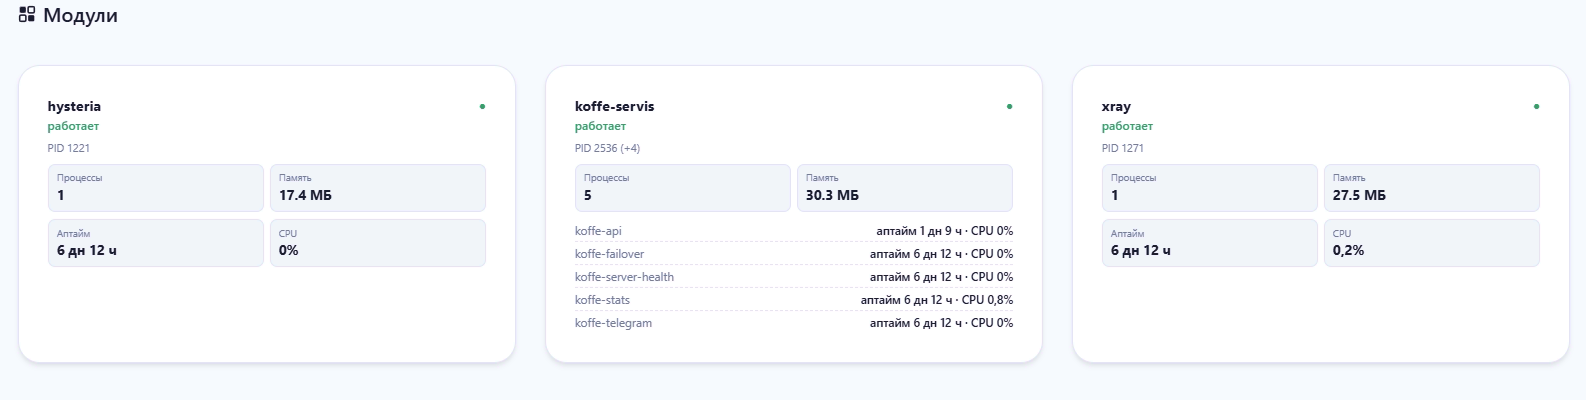Image resolution: width=1586 pixels, height=400 pixels.
Task: Click the hysteria Аптайм tile
Action: tap(156, 243)
